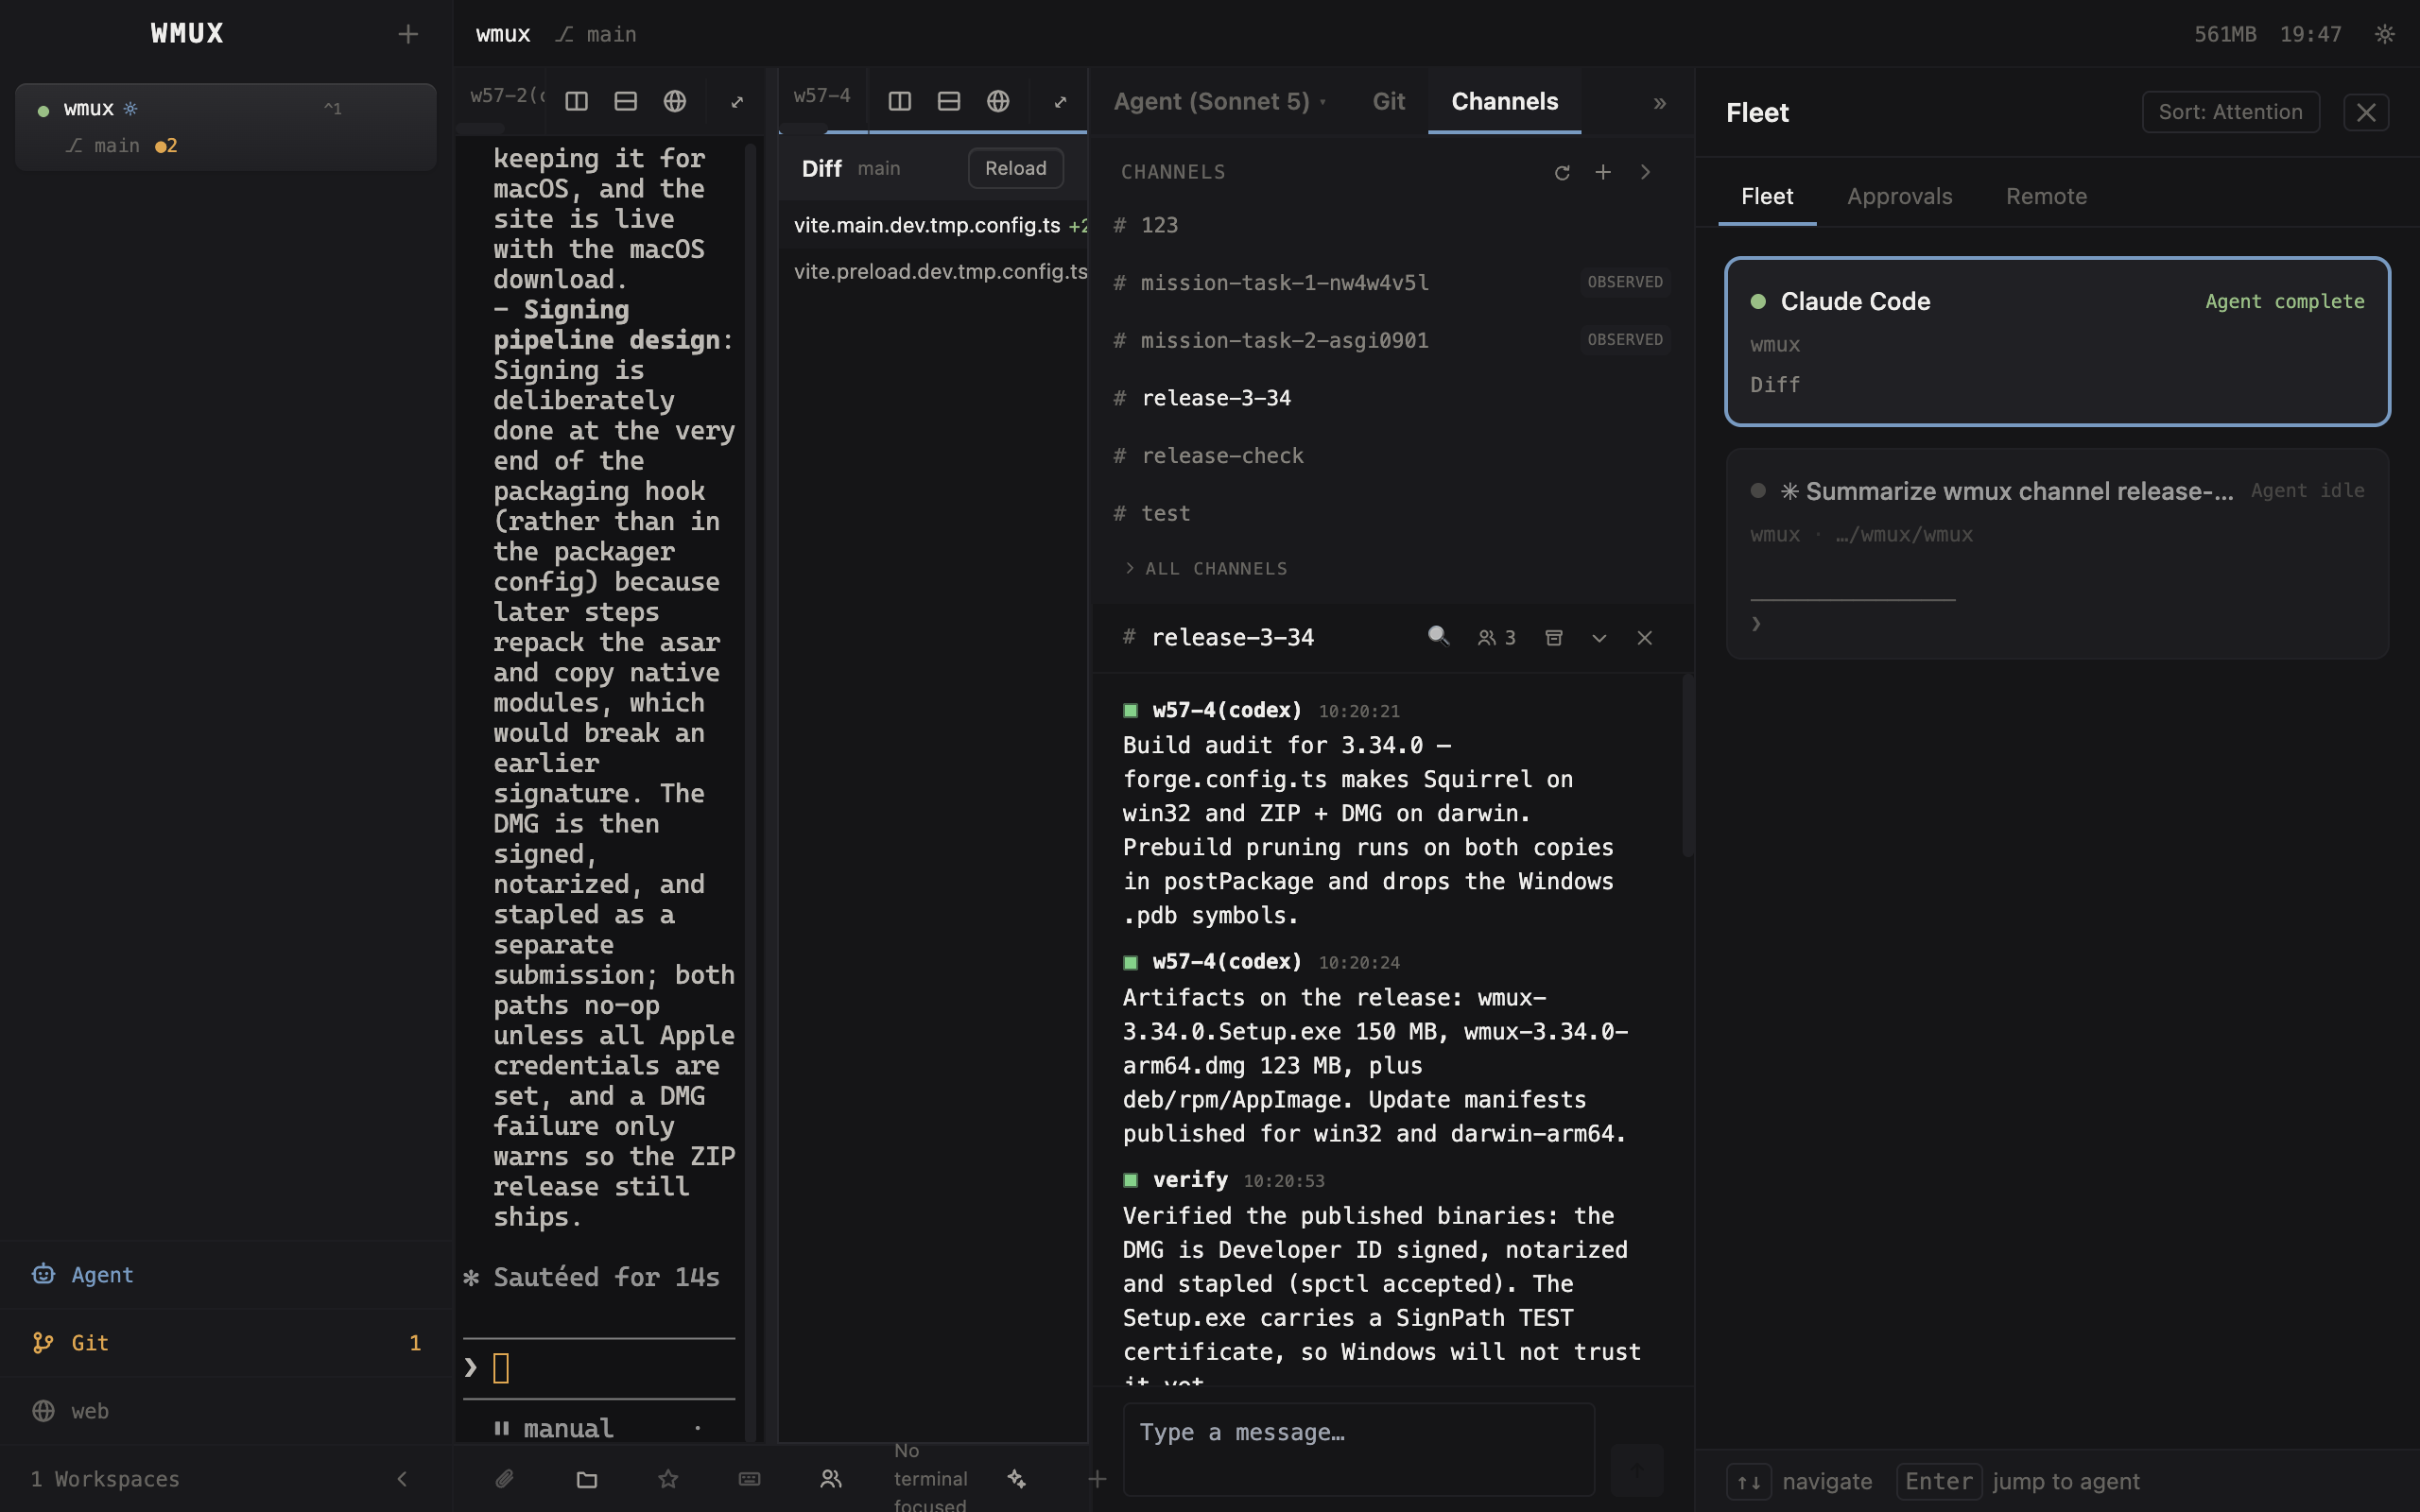Collapse the release-3-34 channel view
Viewport: 2420px width, 1512px height.
[x=1599, y=637]
